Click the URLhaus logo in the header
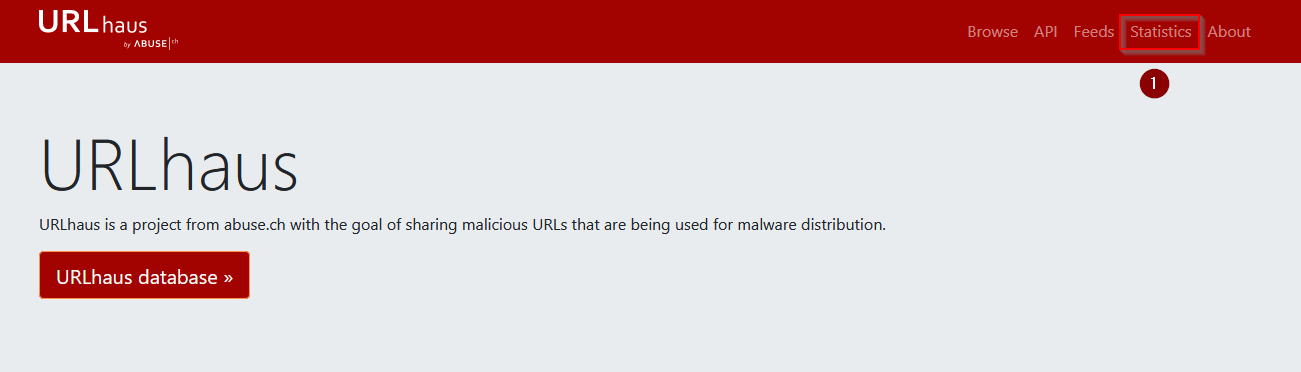Image resolution: width=1301 pixels, height=372 pixels. tap(109, 29)
